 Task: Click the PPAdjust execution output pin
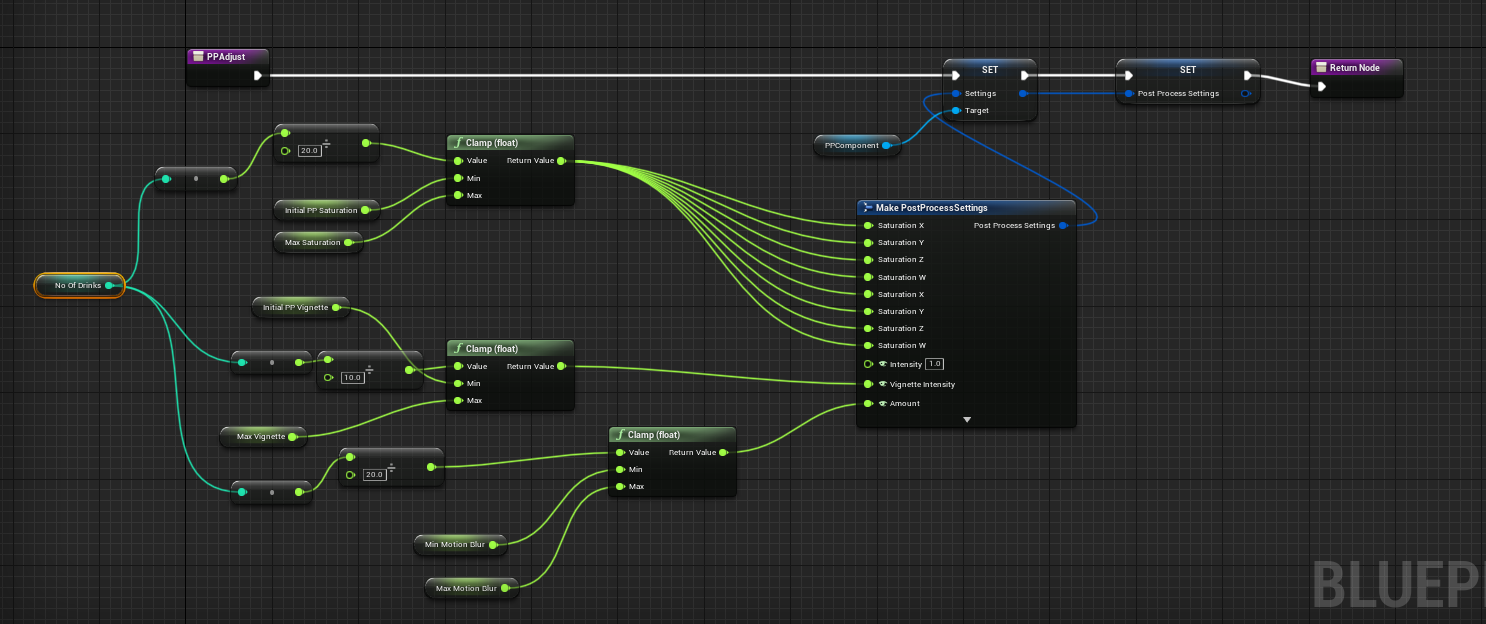(x=258, y=75)
